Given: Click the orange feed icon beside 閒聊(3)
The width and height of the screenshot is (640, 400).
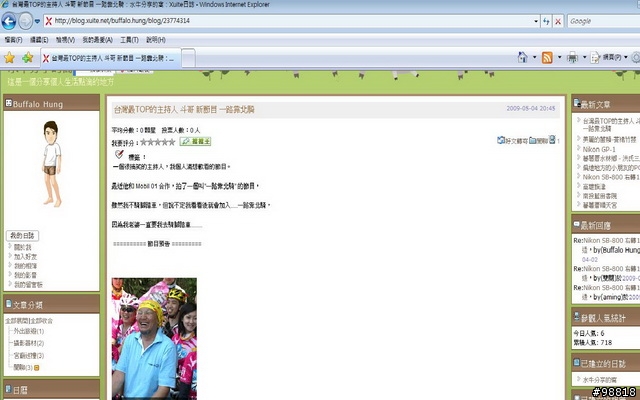Looking at the screenshot, I should point(37,368).
